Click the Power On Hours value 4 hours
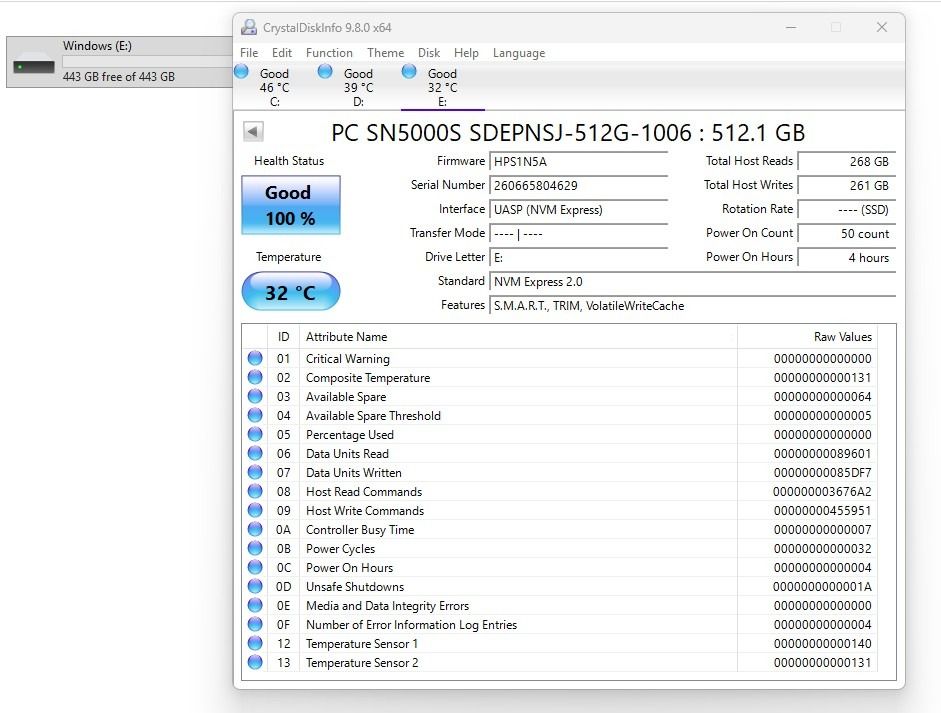 (x=847, y=257)
